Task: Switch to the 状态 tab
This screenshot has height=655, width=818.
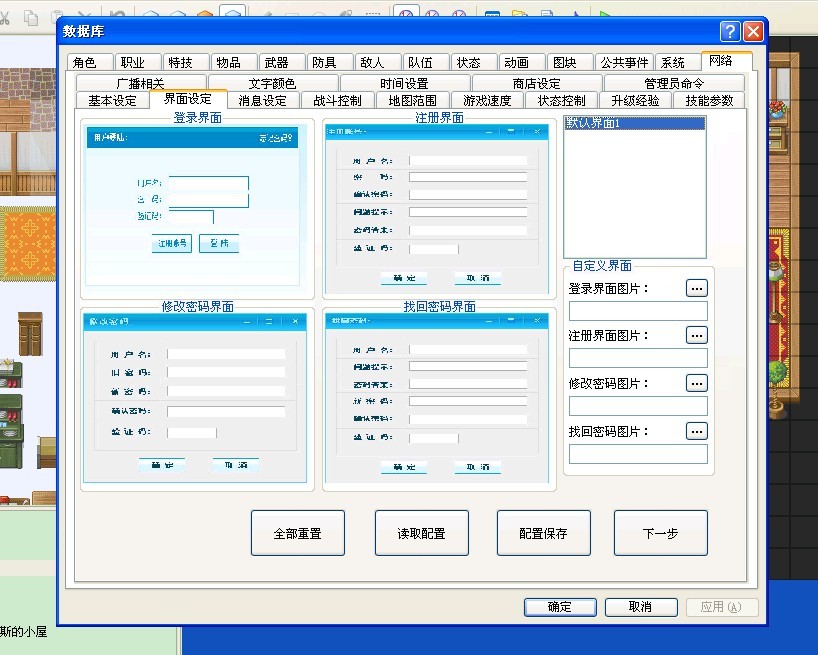Action: [x=474, y=63]
